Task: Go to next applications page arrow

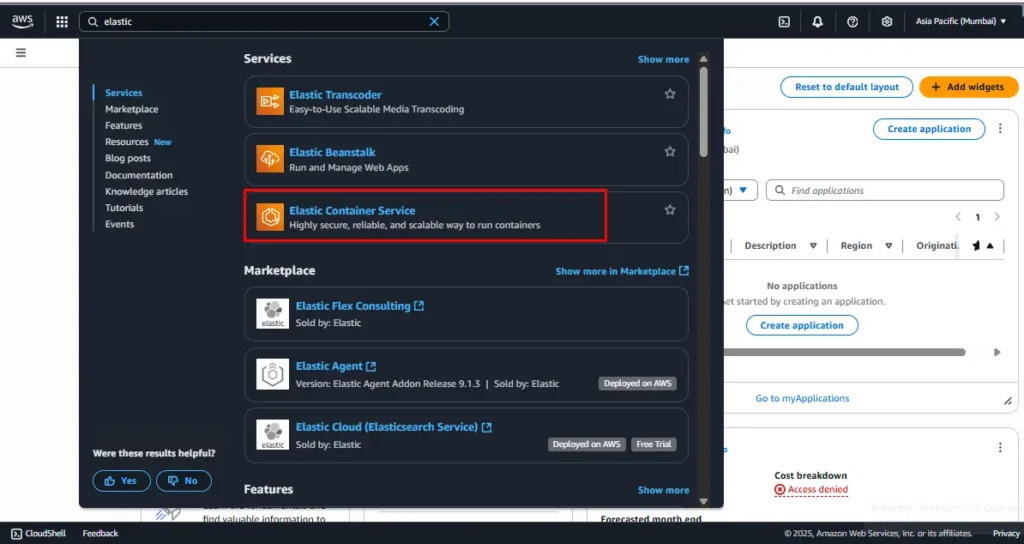Action: click(x=997, y=217)
